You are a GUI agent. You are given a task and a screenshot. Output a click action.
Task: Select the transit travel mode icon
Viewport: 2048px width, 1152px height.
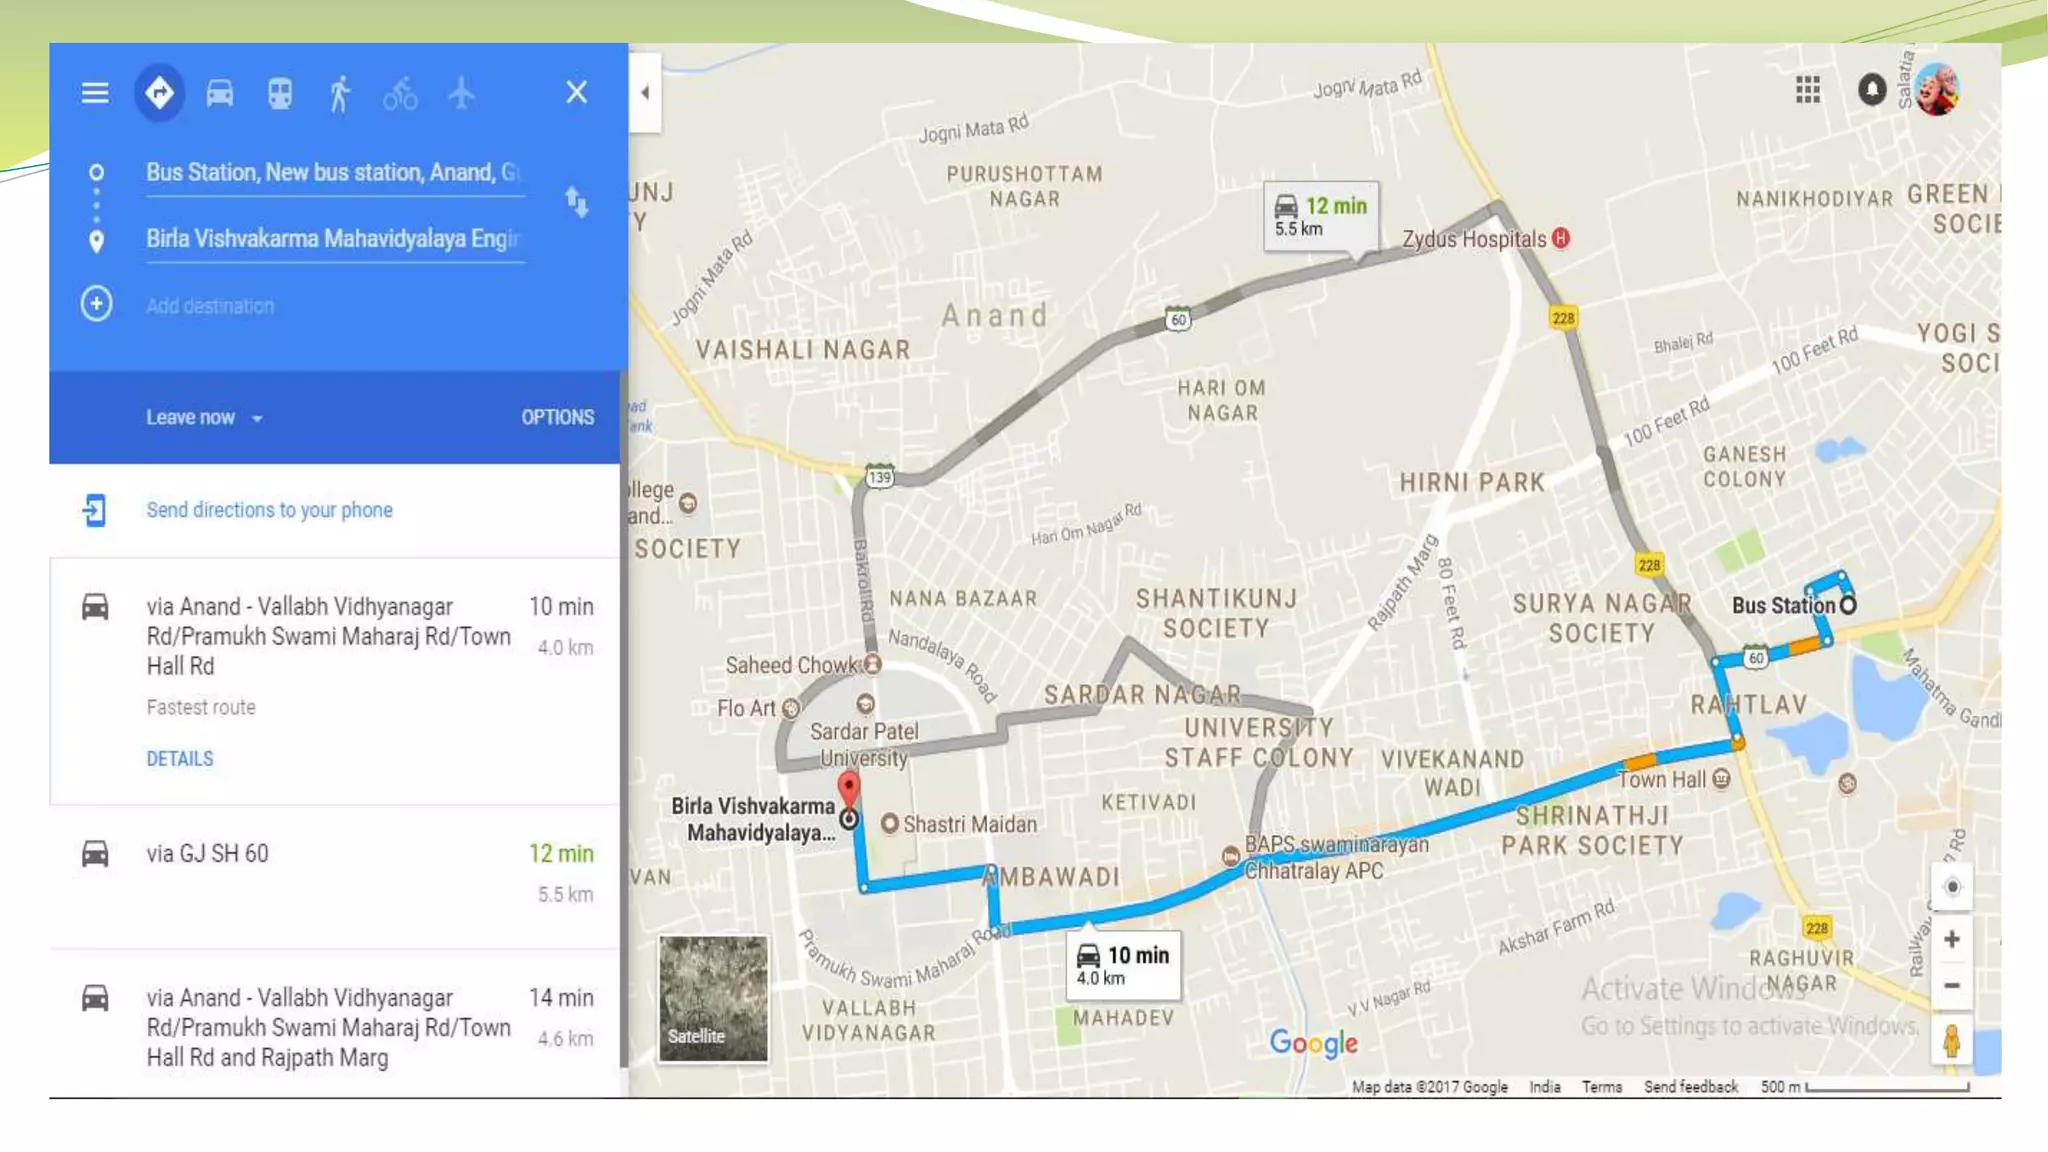coord(280,94)
